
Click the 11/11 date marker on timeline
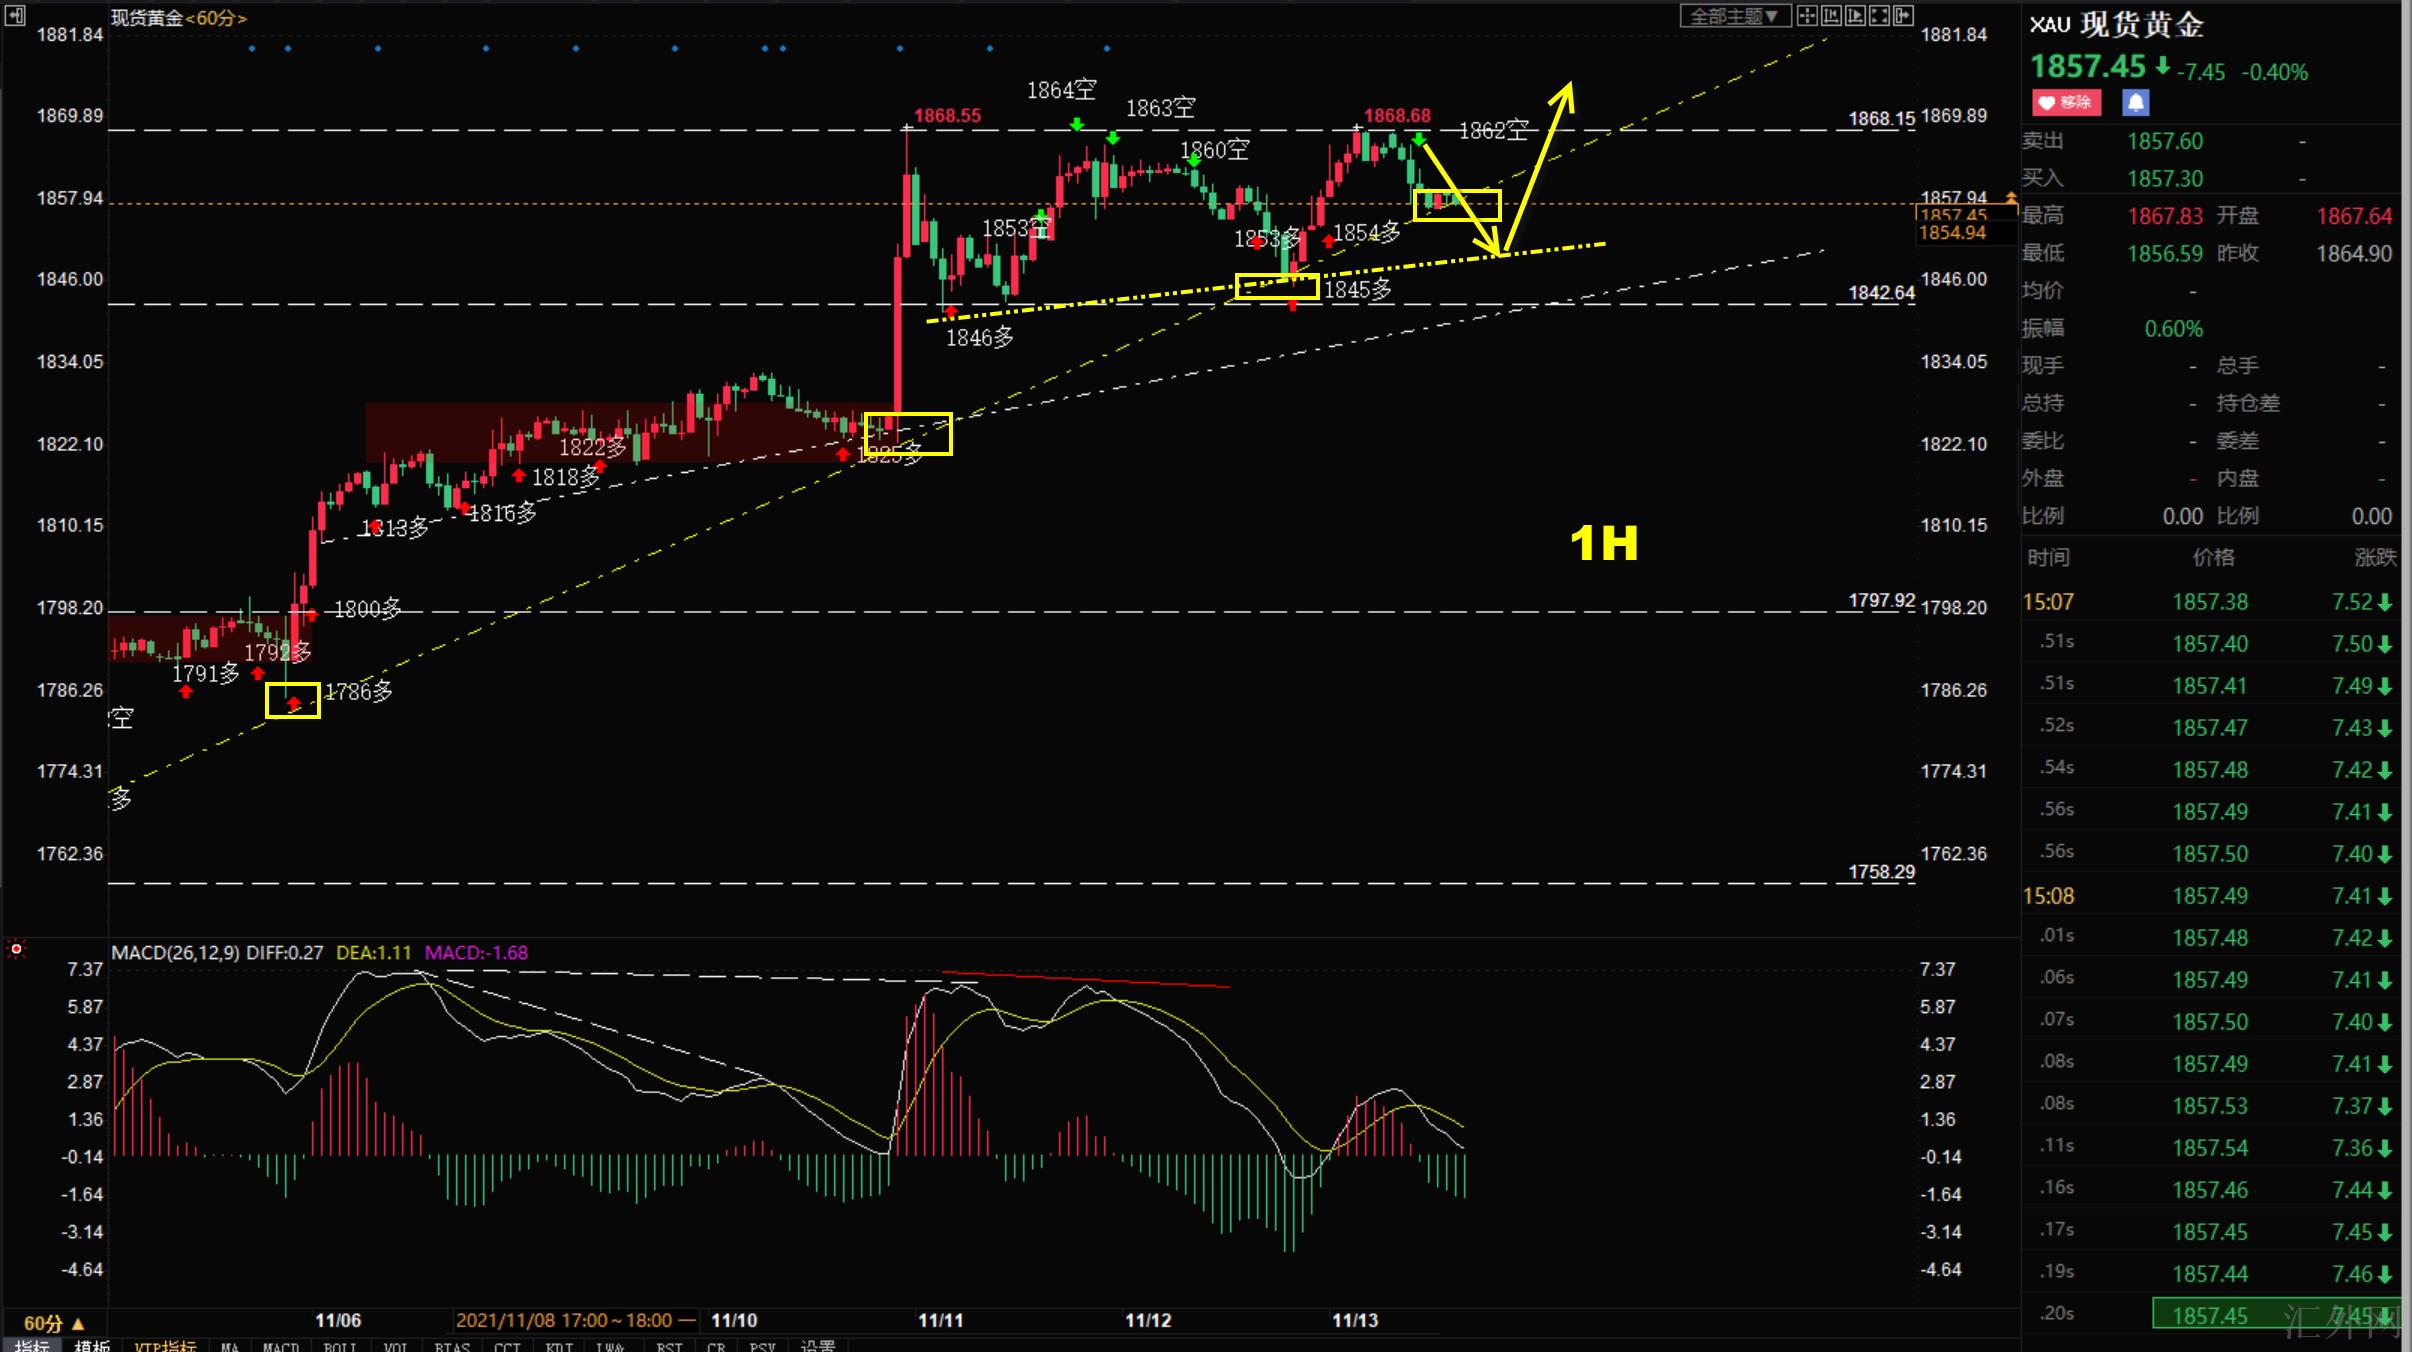[x=940, y=1320]
